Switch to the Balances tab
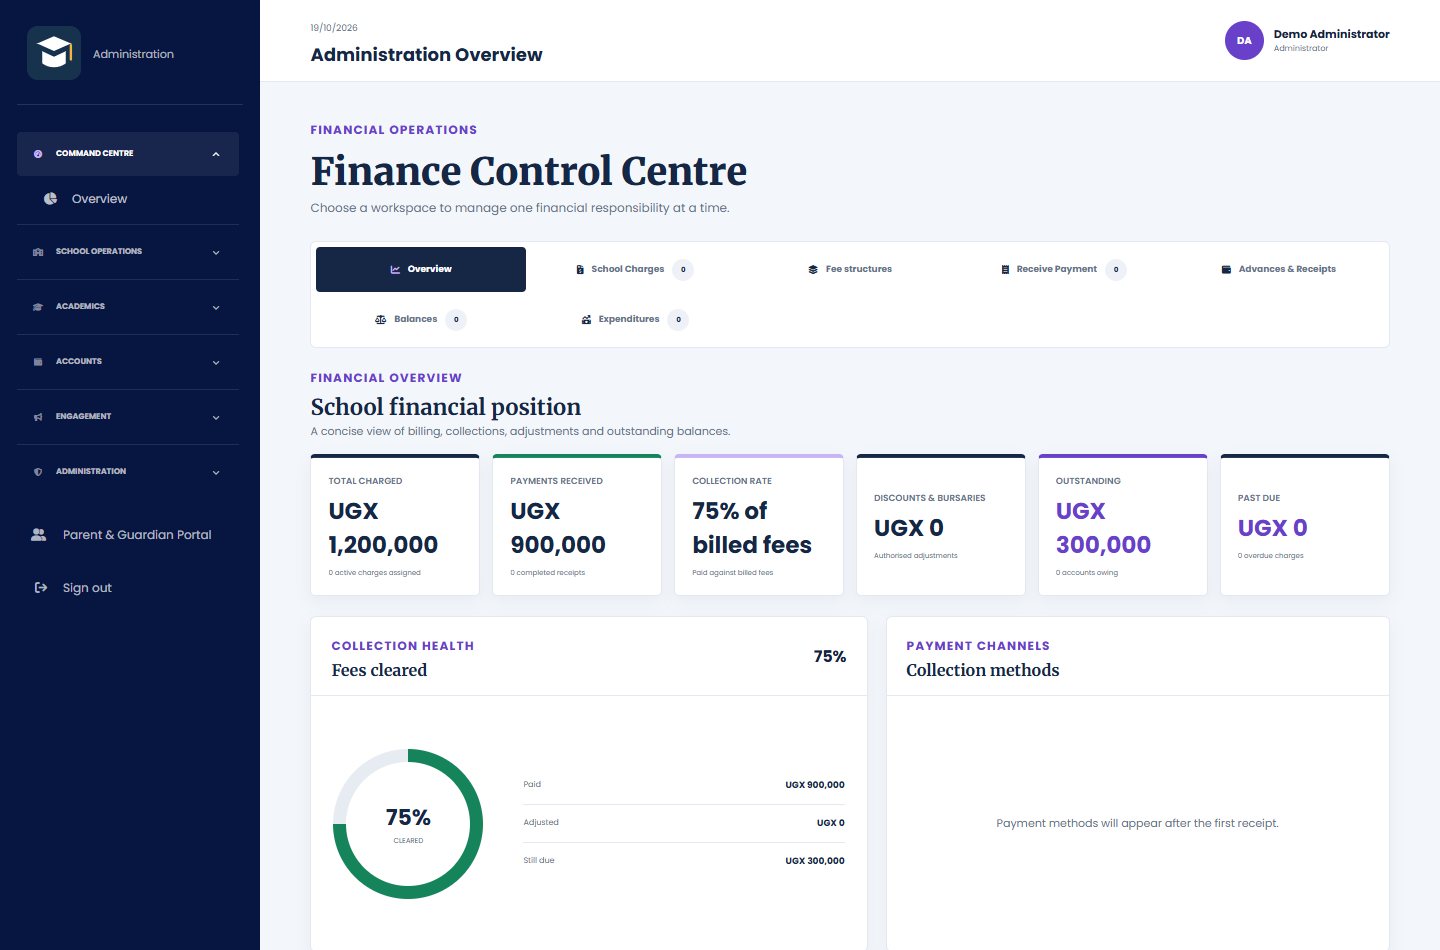 click(x=420, y=320)
